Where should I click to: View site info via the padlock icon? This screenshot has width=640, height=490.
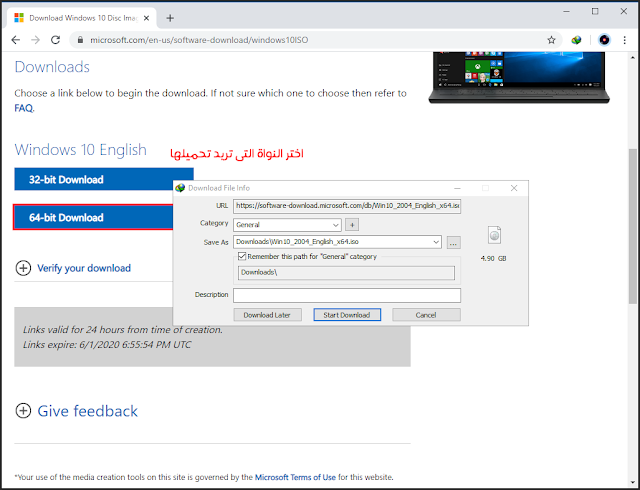pyautogui.click(x=80, y=40)
